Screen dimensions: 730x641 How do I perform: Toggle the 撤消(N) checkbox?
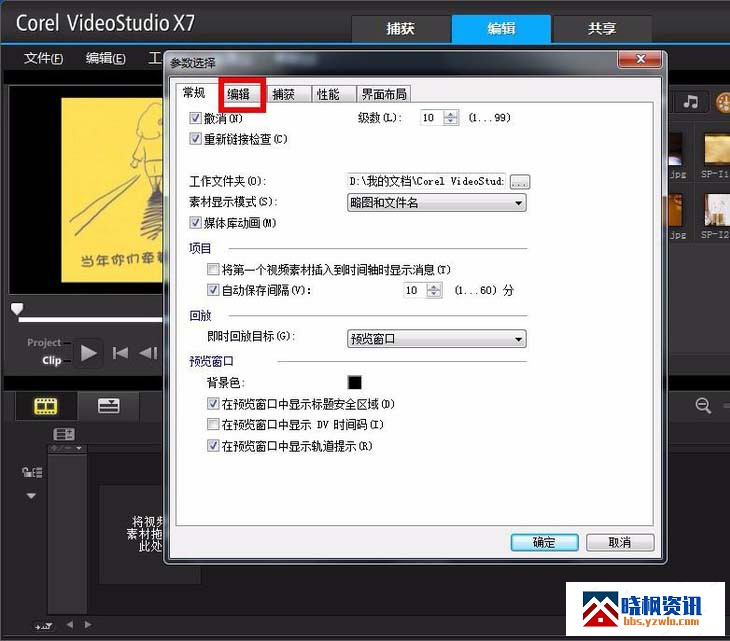coord(195,118)
